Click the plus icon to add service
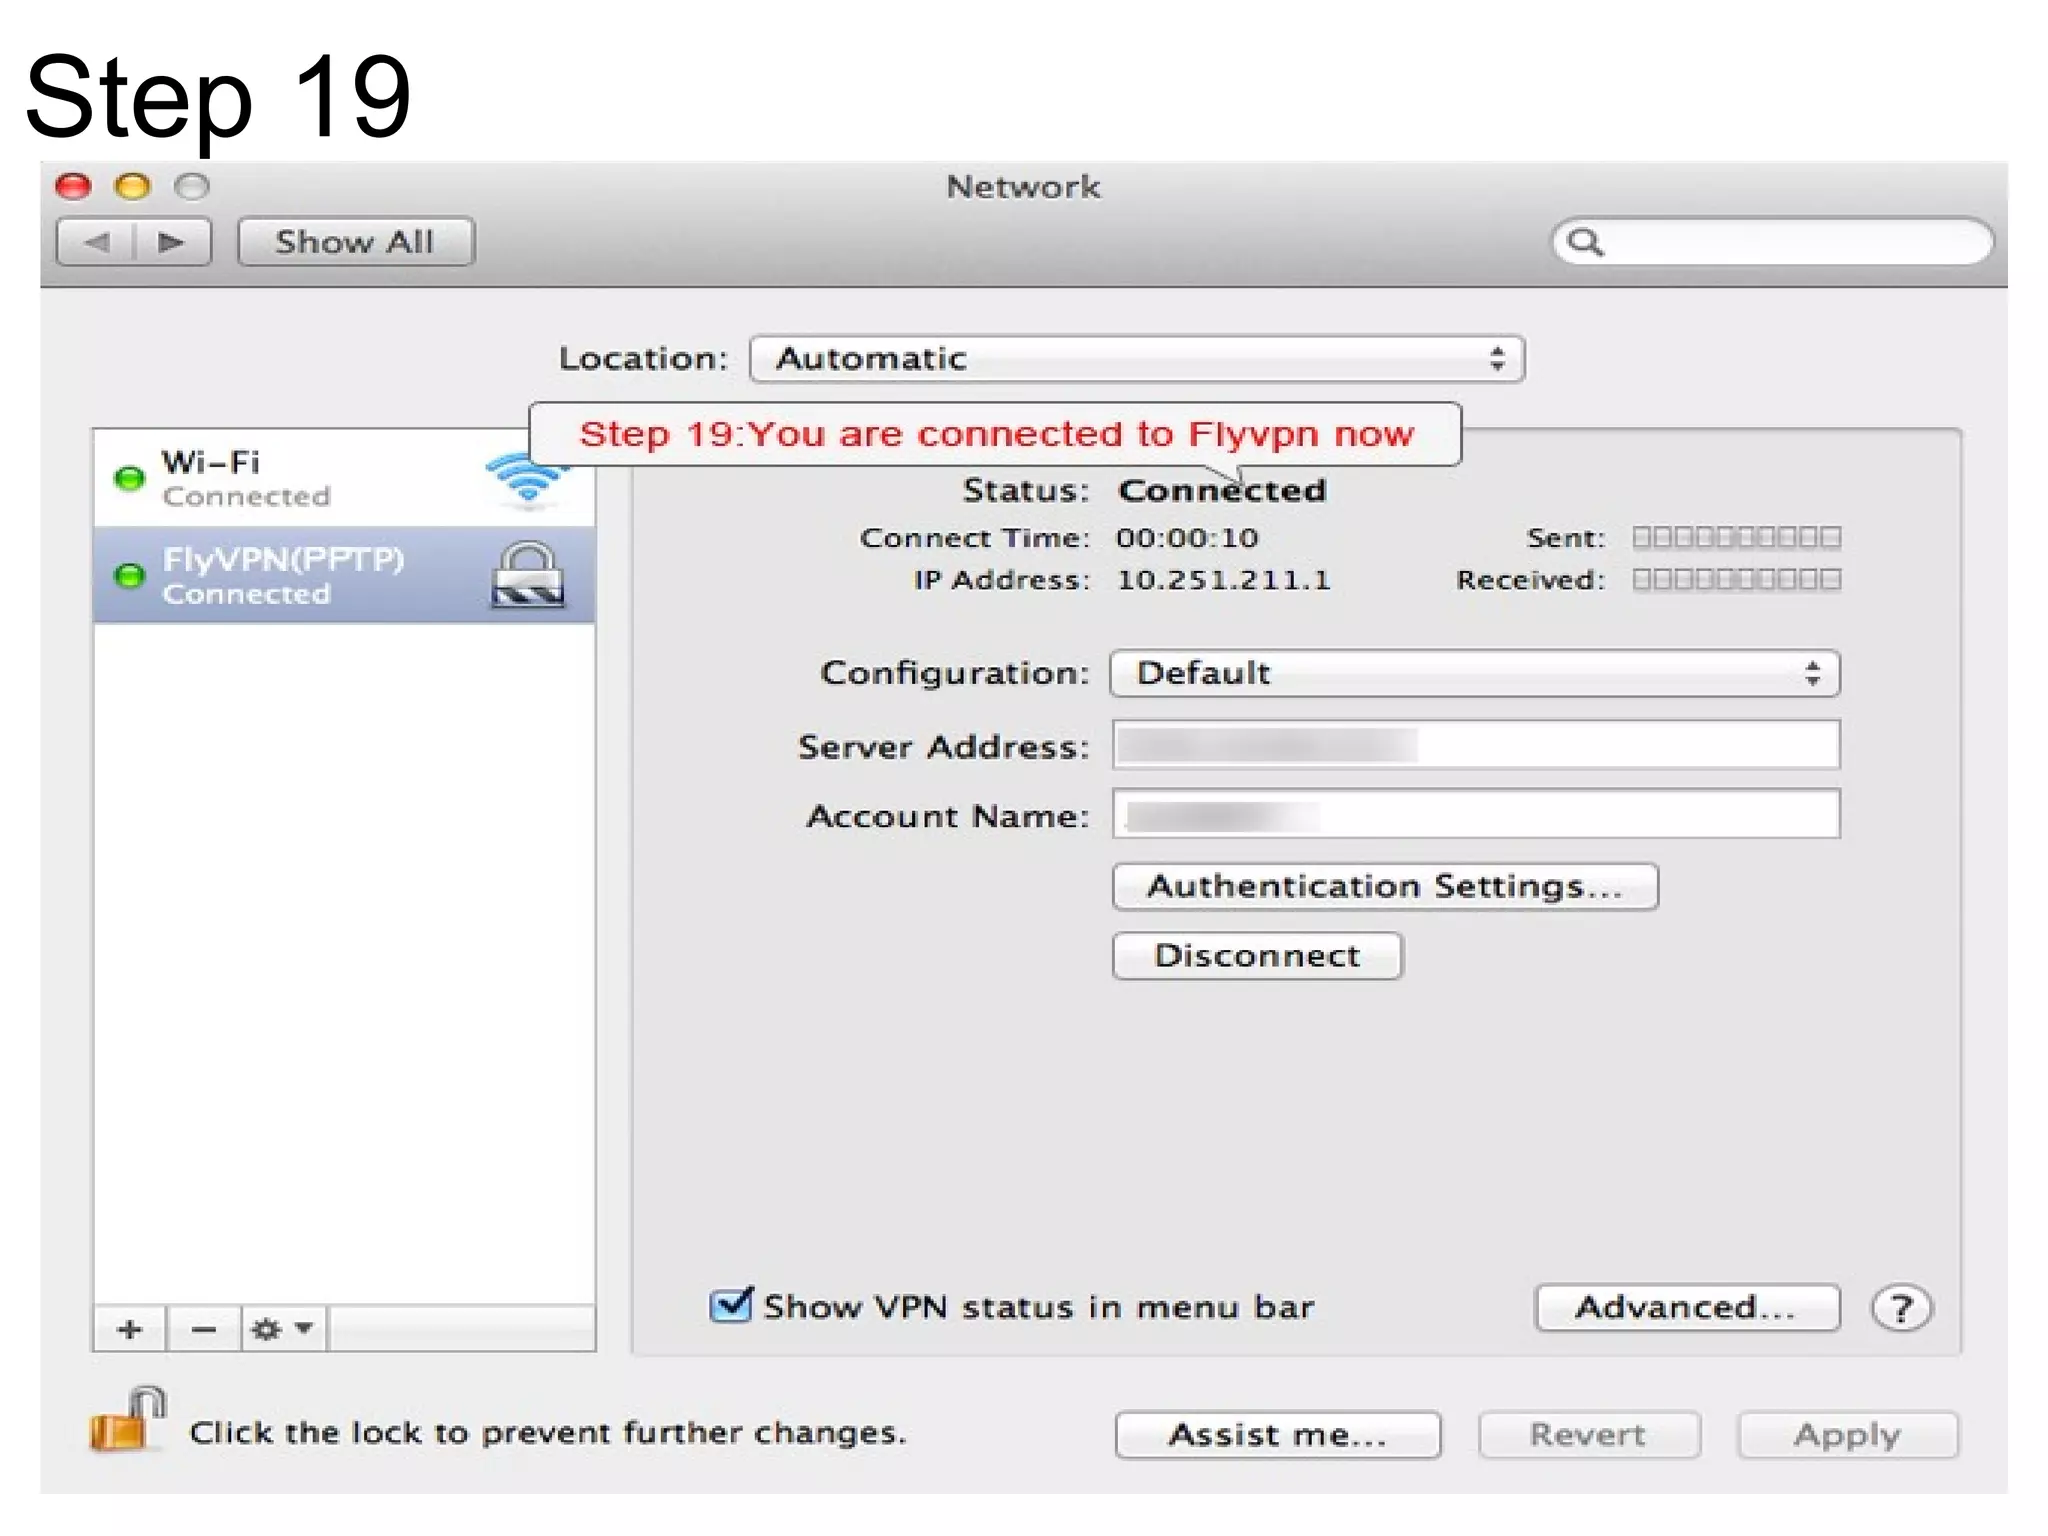This screenshot has width=2048, height=1536. coord(129,1329)
